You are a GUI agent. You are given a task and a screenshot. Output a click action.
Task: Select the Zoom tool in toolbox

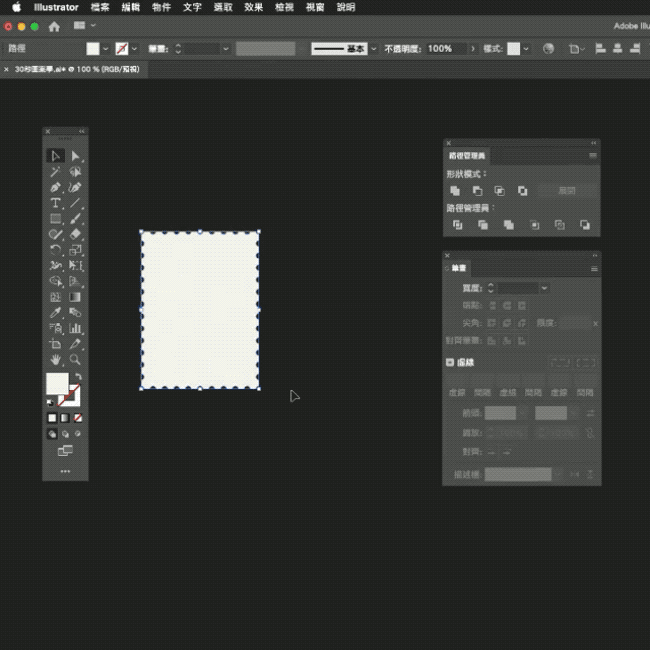coord(75,359)
